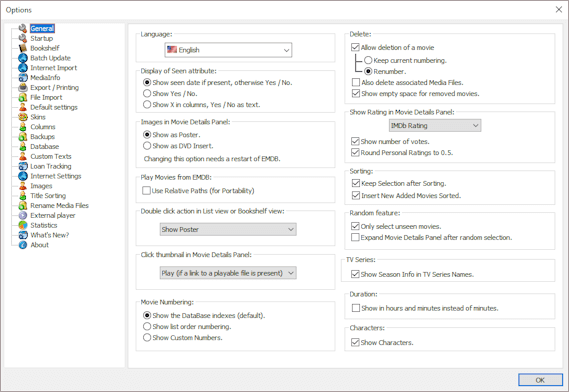The width and height of the screenshot is (569, 392).
Task: Select the Batch Update globe icon
Action: tap(23, 58)
